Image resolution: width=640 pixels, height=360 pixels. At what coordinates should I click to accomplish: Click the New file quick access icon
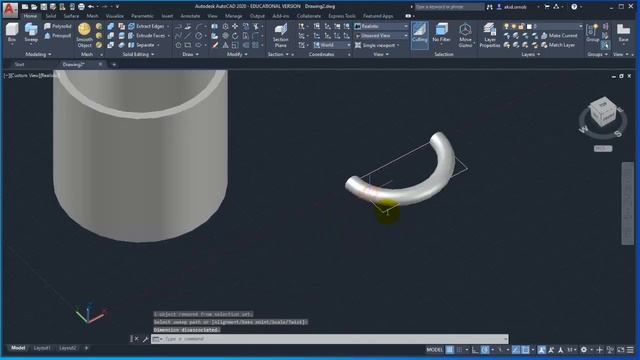point(25,7)
